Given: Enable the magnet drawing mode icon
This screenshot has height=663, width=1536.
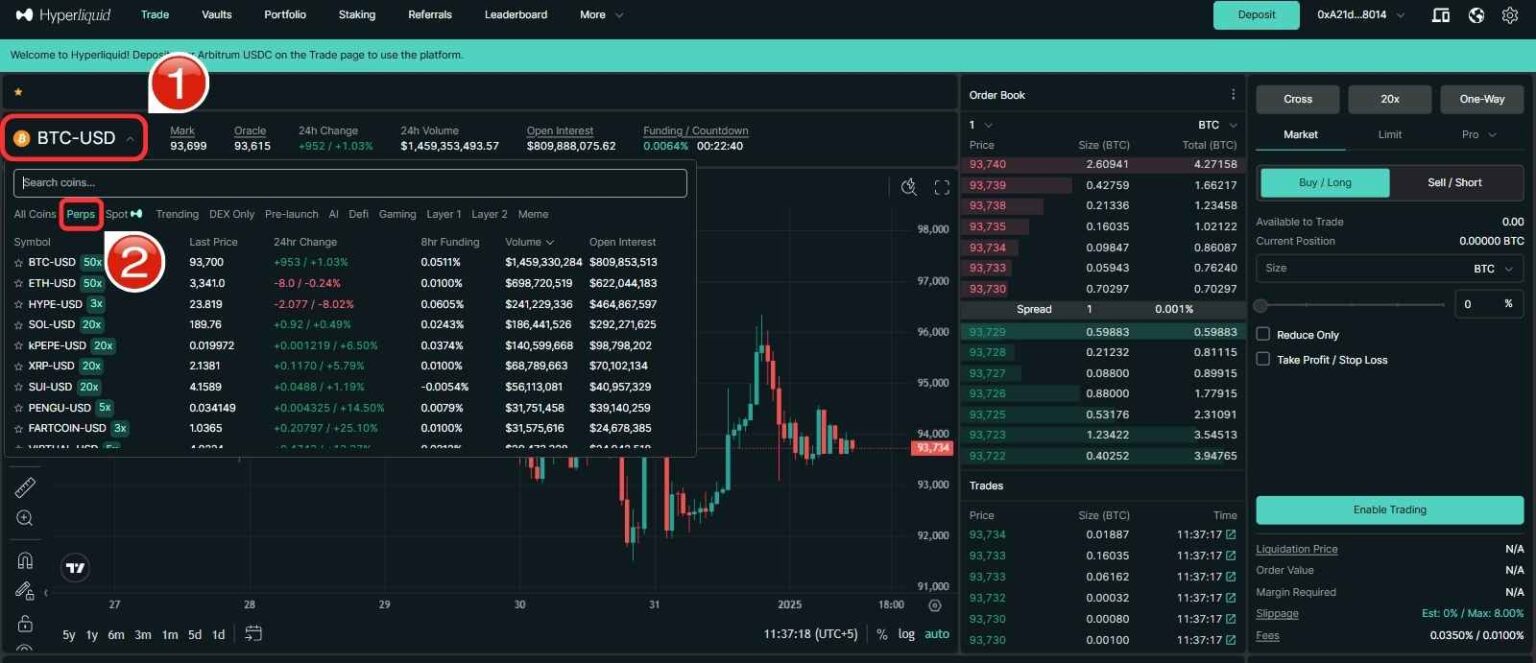Looking at the screenshot, I should pyautogui.click(x=25, y=558).
